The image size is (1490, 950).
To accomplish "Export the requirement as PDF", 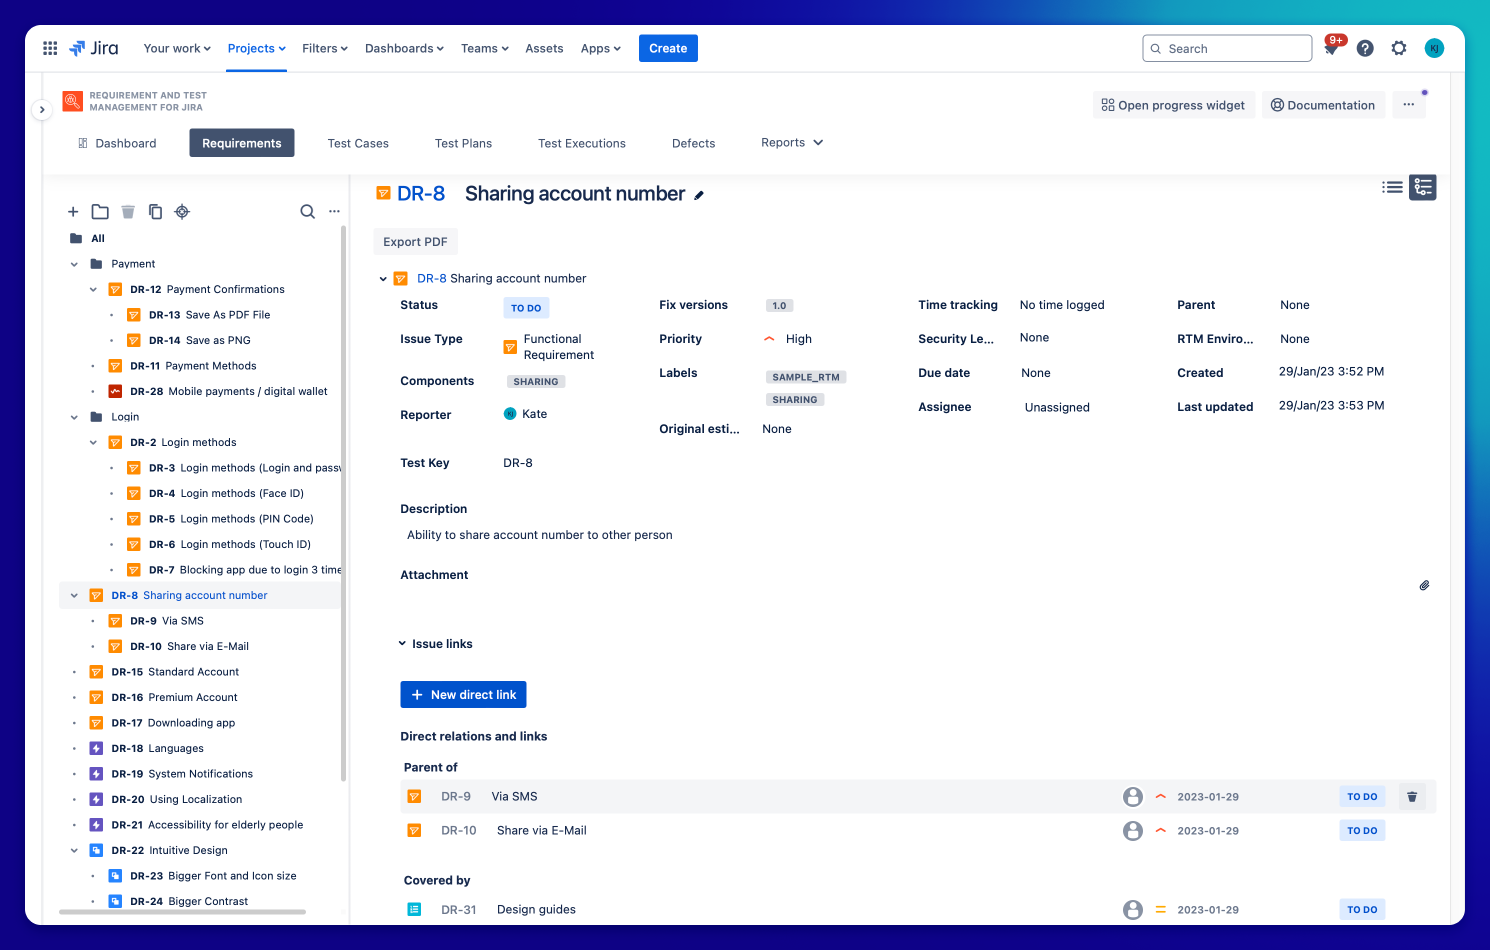I will point(415,241).
